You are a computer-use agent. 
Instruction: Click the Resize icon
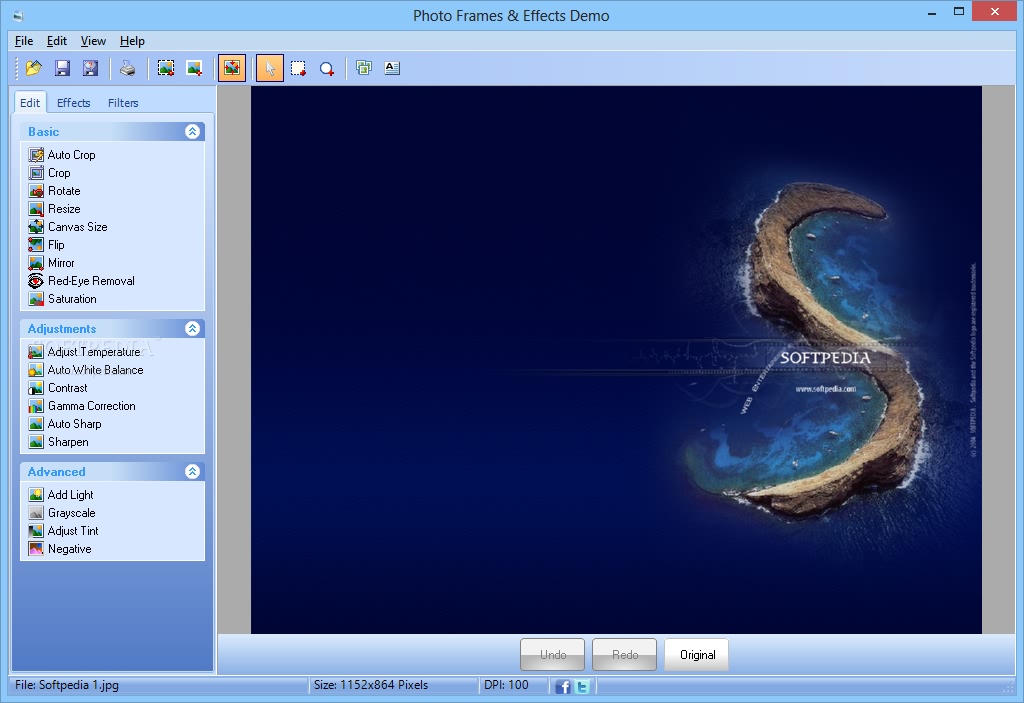(36, 209)
